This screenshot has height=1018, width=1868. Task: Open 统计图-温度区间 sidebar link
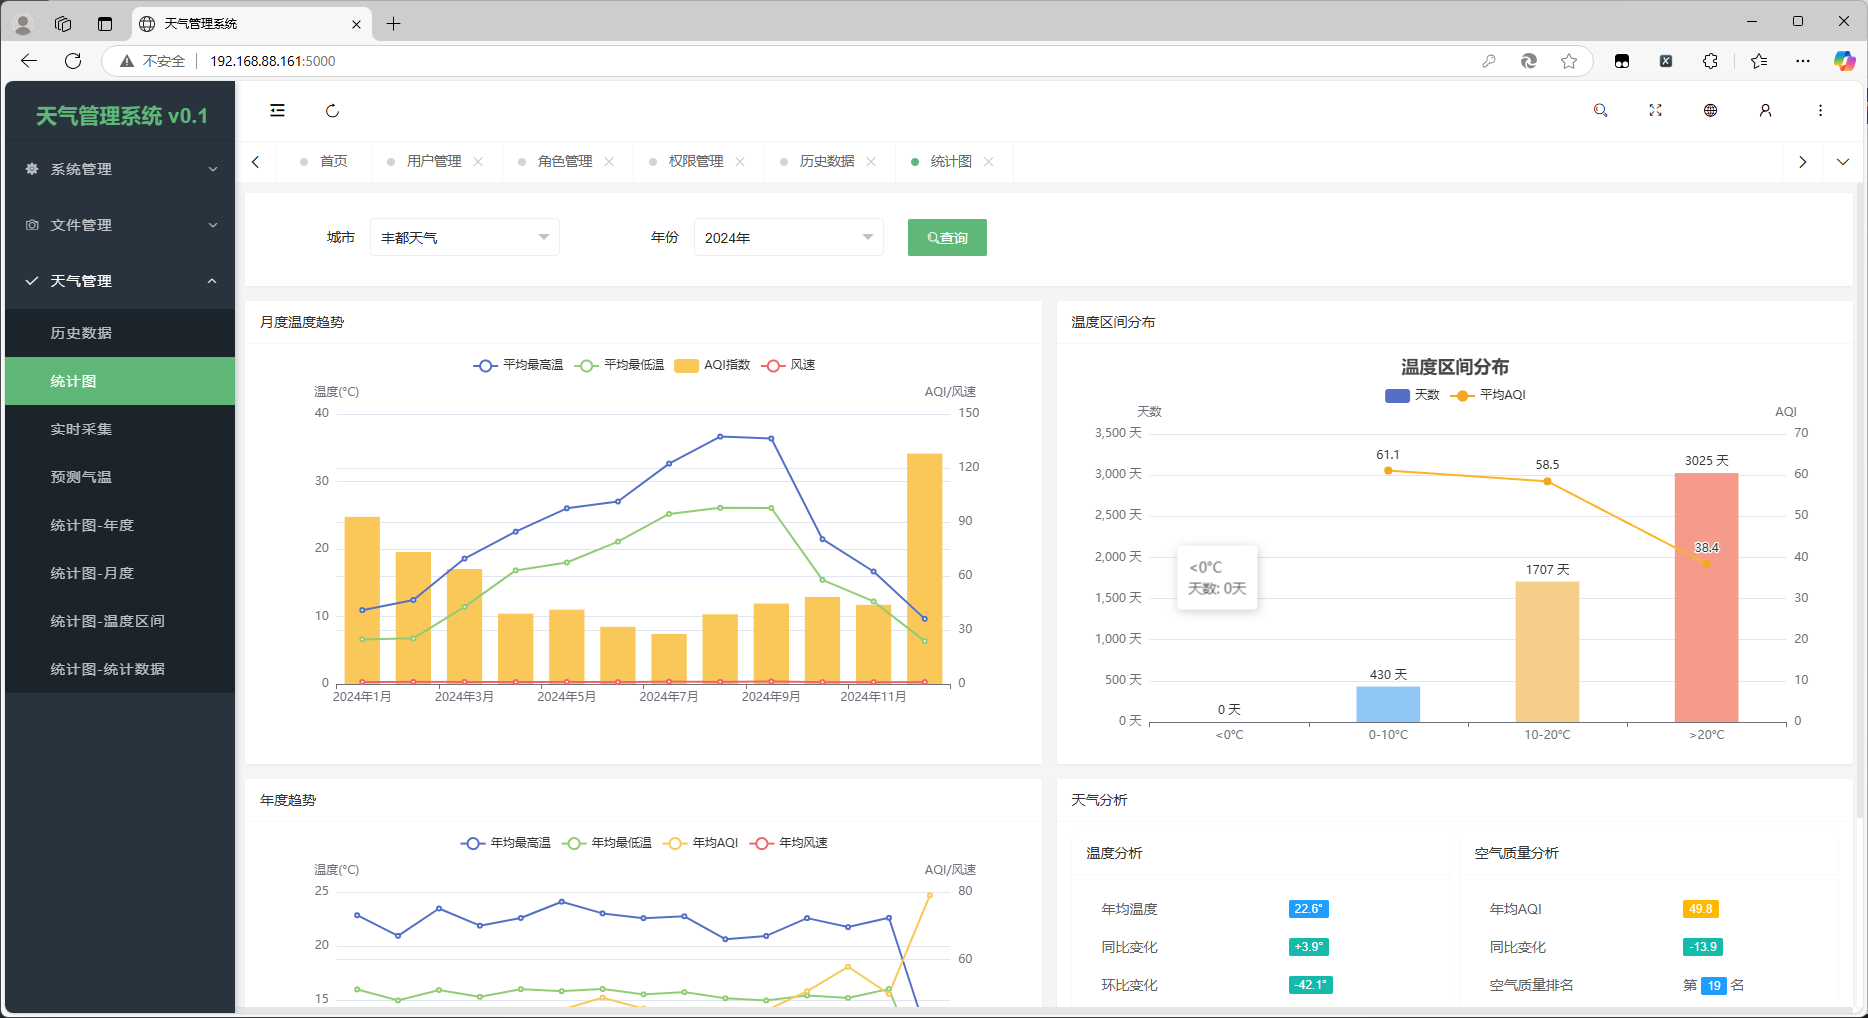pos(120,621)
